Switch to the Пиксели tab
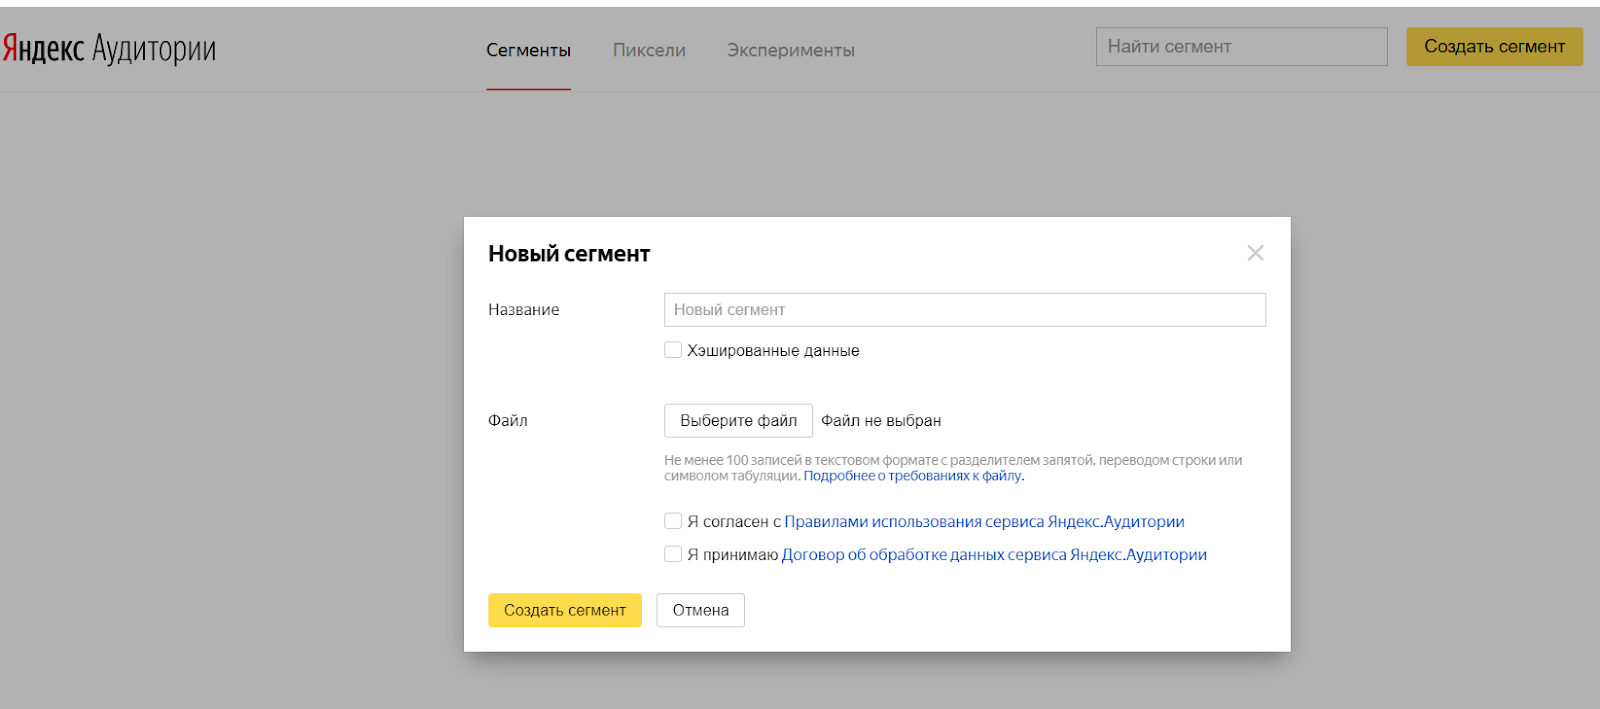The height and width of the screenshot is (709, 1600). [649, 50]
